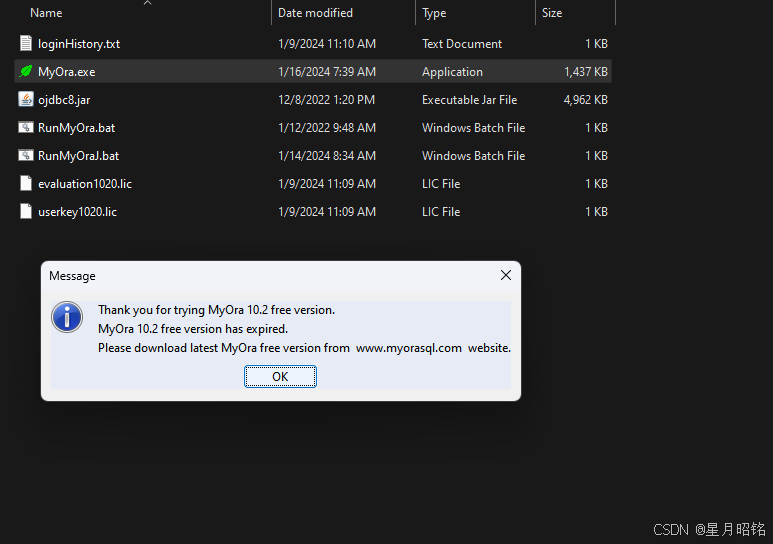The width and height of the screenshot is (773, 544).
Task: Click the blue information icon in Message dialog
Action: point(67,317)
